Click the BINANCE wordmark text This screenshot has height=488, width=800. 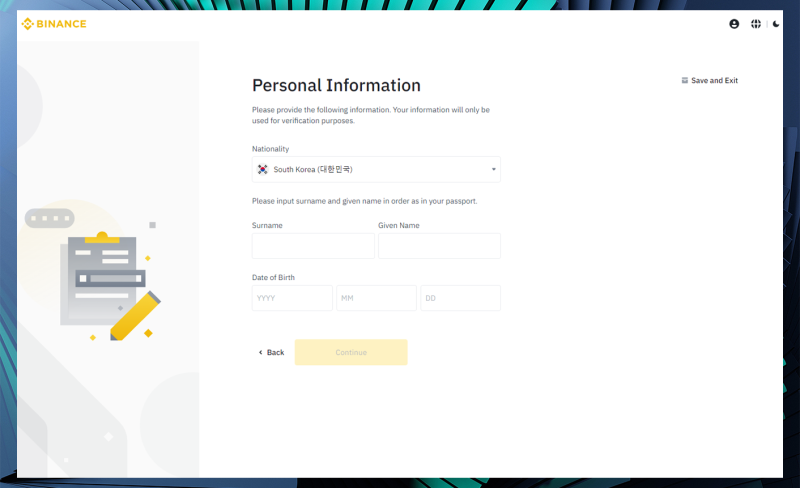pos(61,24)
